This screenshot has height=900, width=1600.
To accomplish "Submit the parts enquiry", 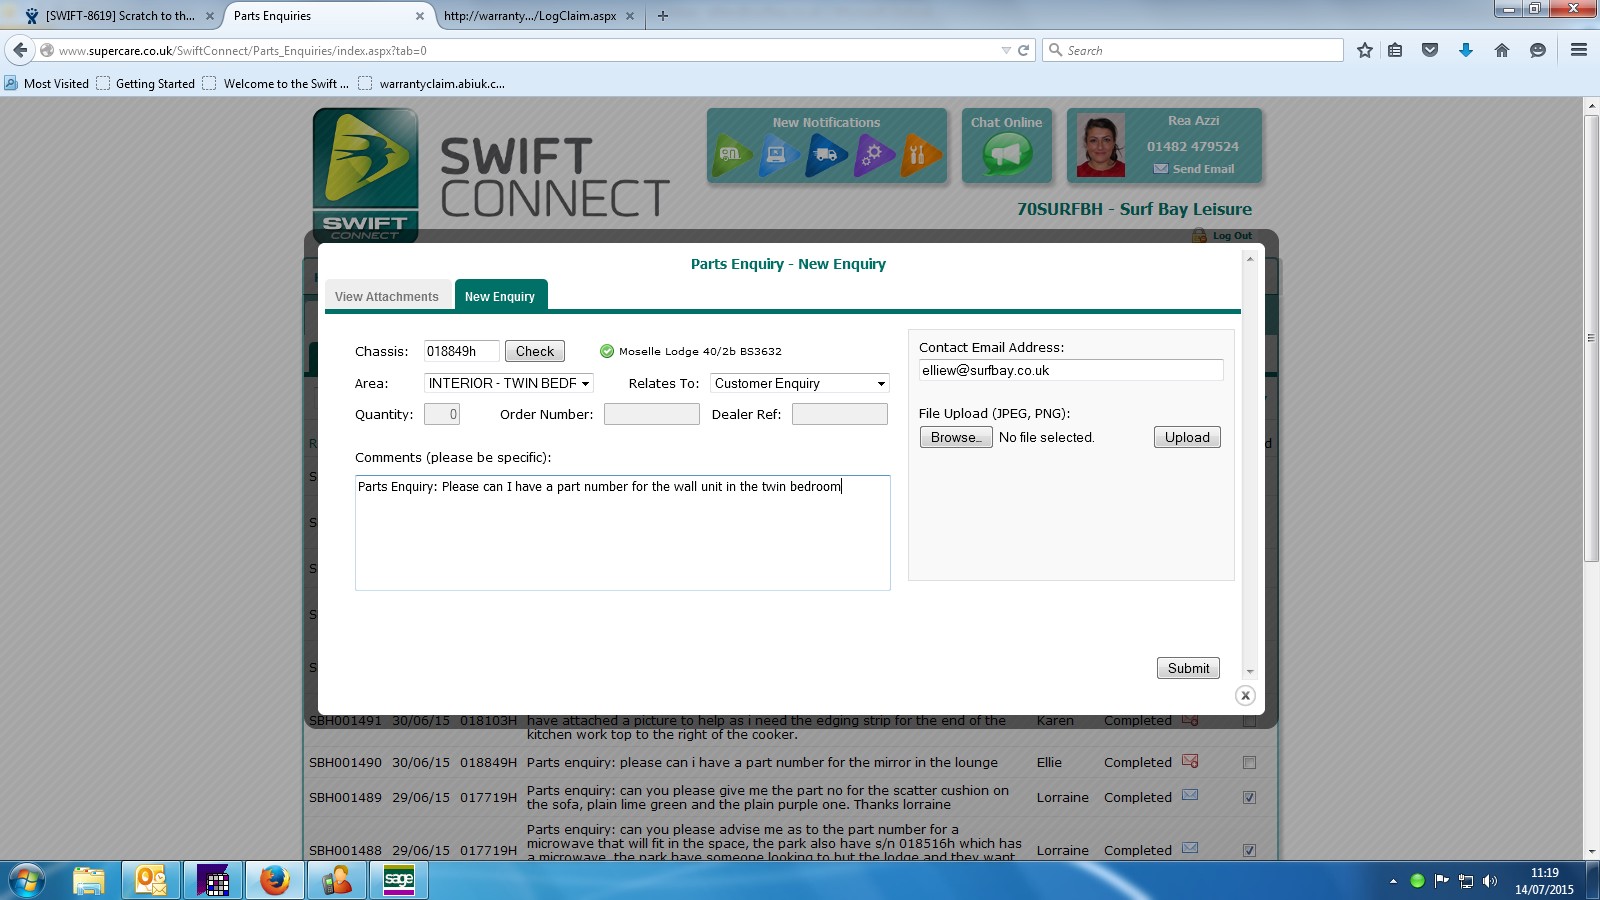I will [x=1188, y=668].
